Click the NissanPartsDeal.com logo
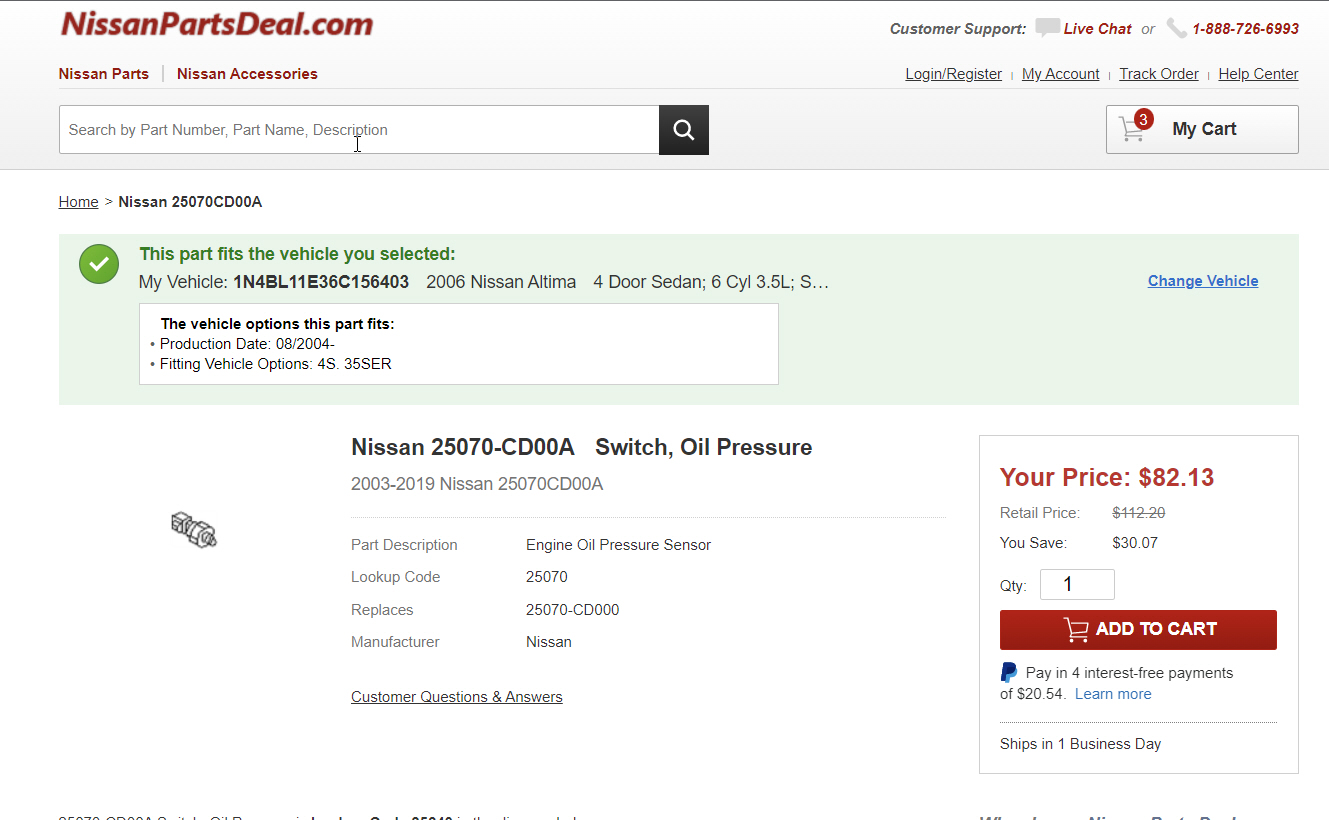 [x=217, y=24]
